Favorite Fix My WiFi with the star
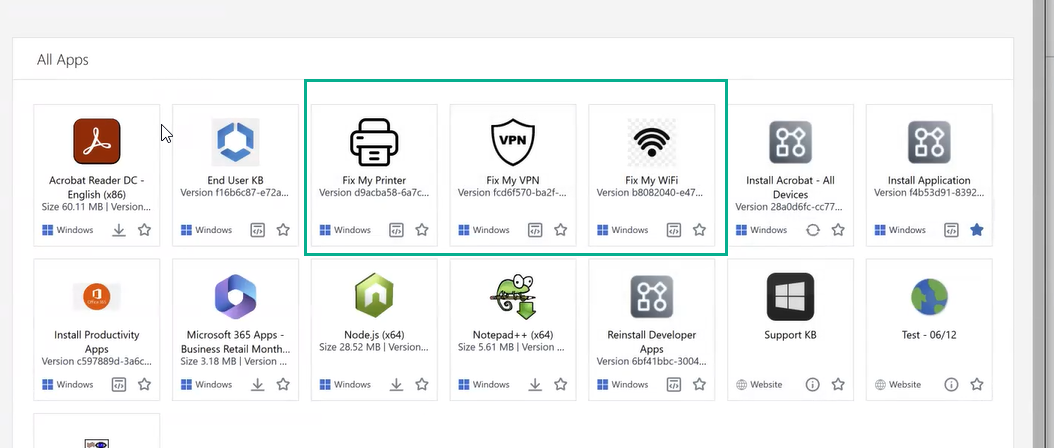Viewport: 1054px width, 448px height. click(699, 230)
